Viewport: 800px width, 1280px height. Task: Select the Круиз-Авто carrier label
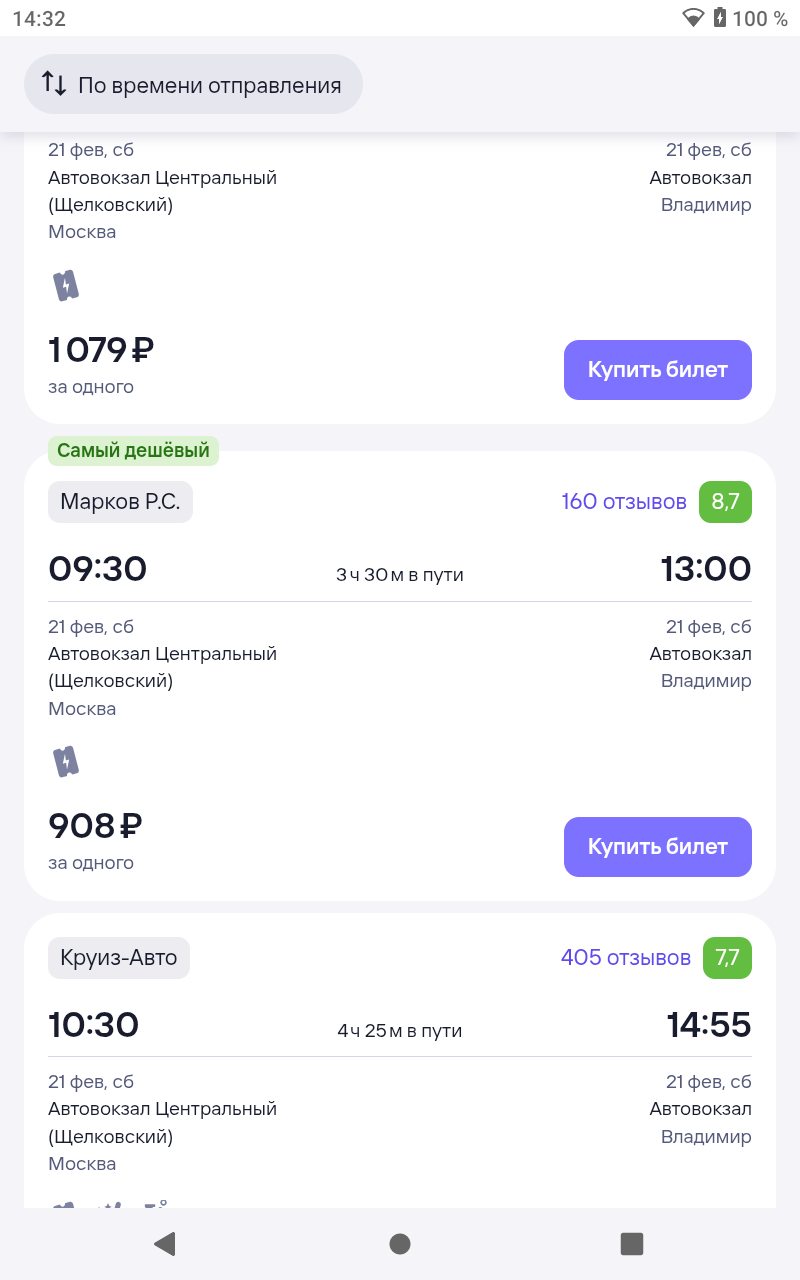click(x=118, y=958)
